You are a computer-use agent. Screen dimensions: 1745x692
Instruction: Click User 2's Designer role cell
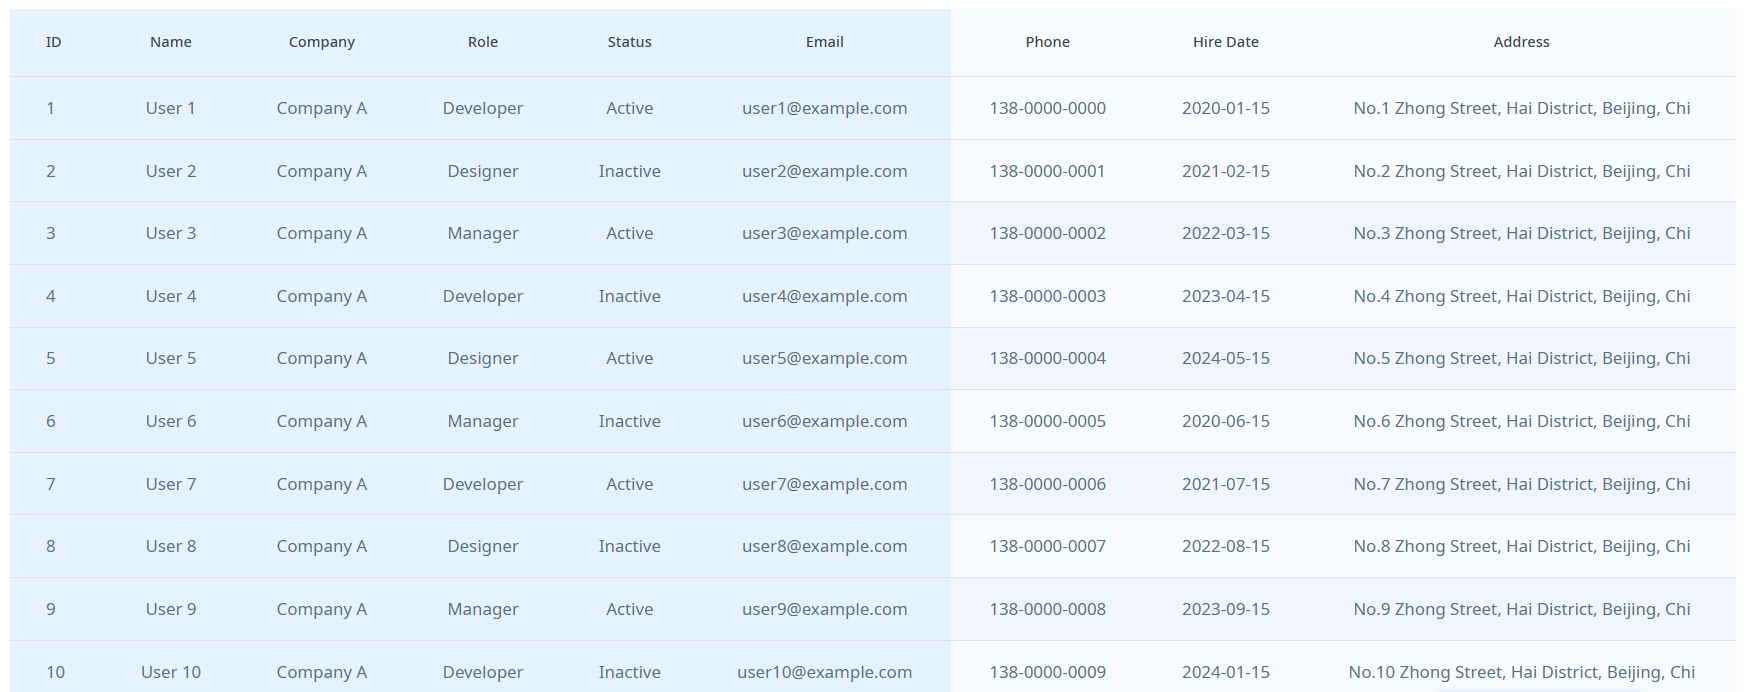(x=483, y=171)
